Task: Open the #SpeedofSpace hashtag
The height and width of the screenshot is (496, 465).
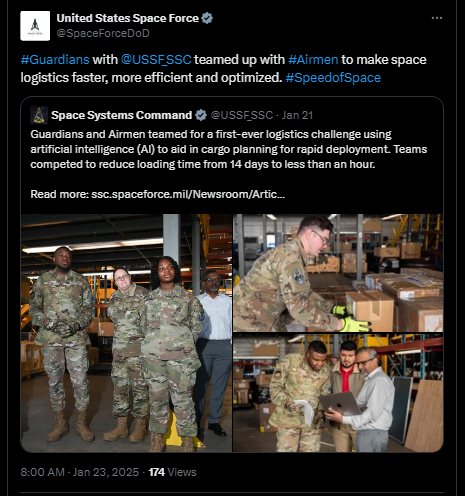Action: [x=333, y=78]
